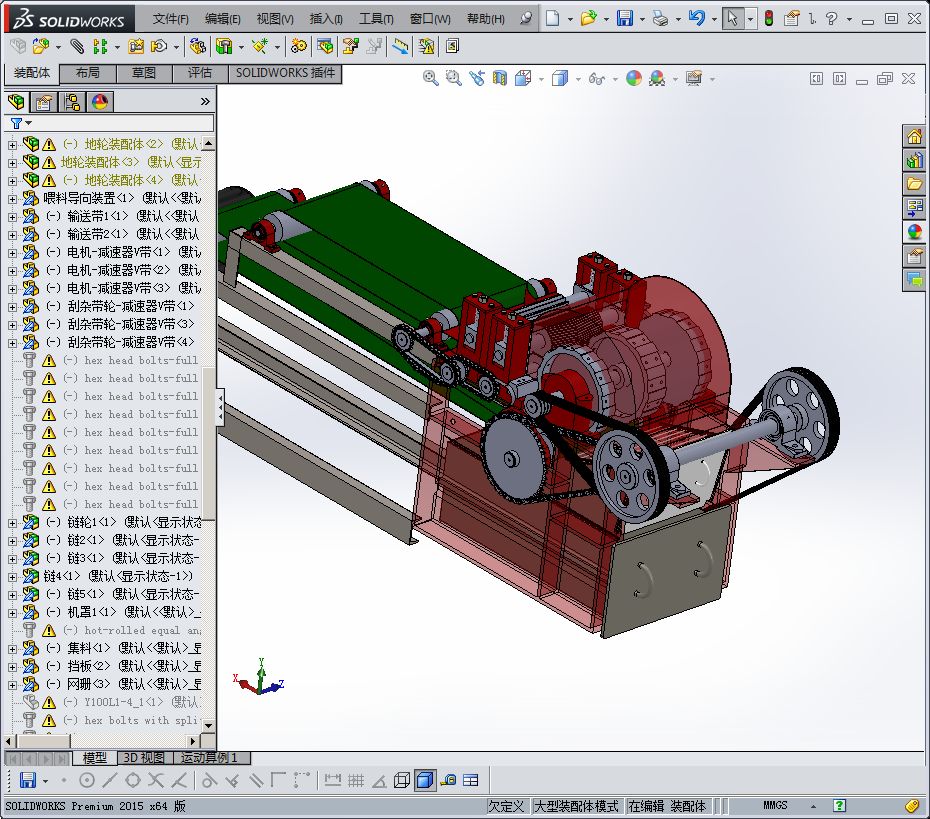Click panel collapse handle on tree edge
This screenshot has height=819, width=930.
220,407
